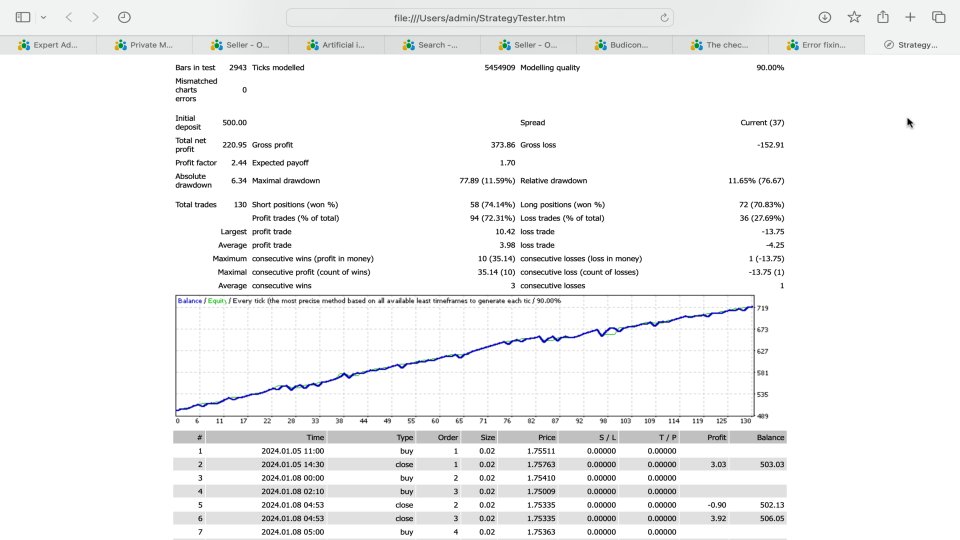Click Total trades value 130
The height and width of the screenshot is (540, 960).
pyautogui.click(x=240, y=204)
